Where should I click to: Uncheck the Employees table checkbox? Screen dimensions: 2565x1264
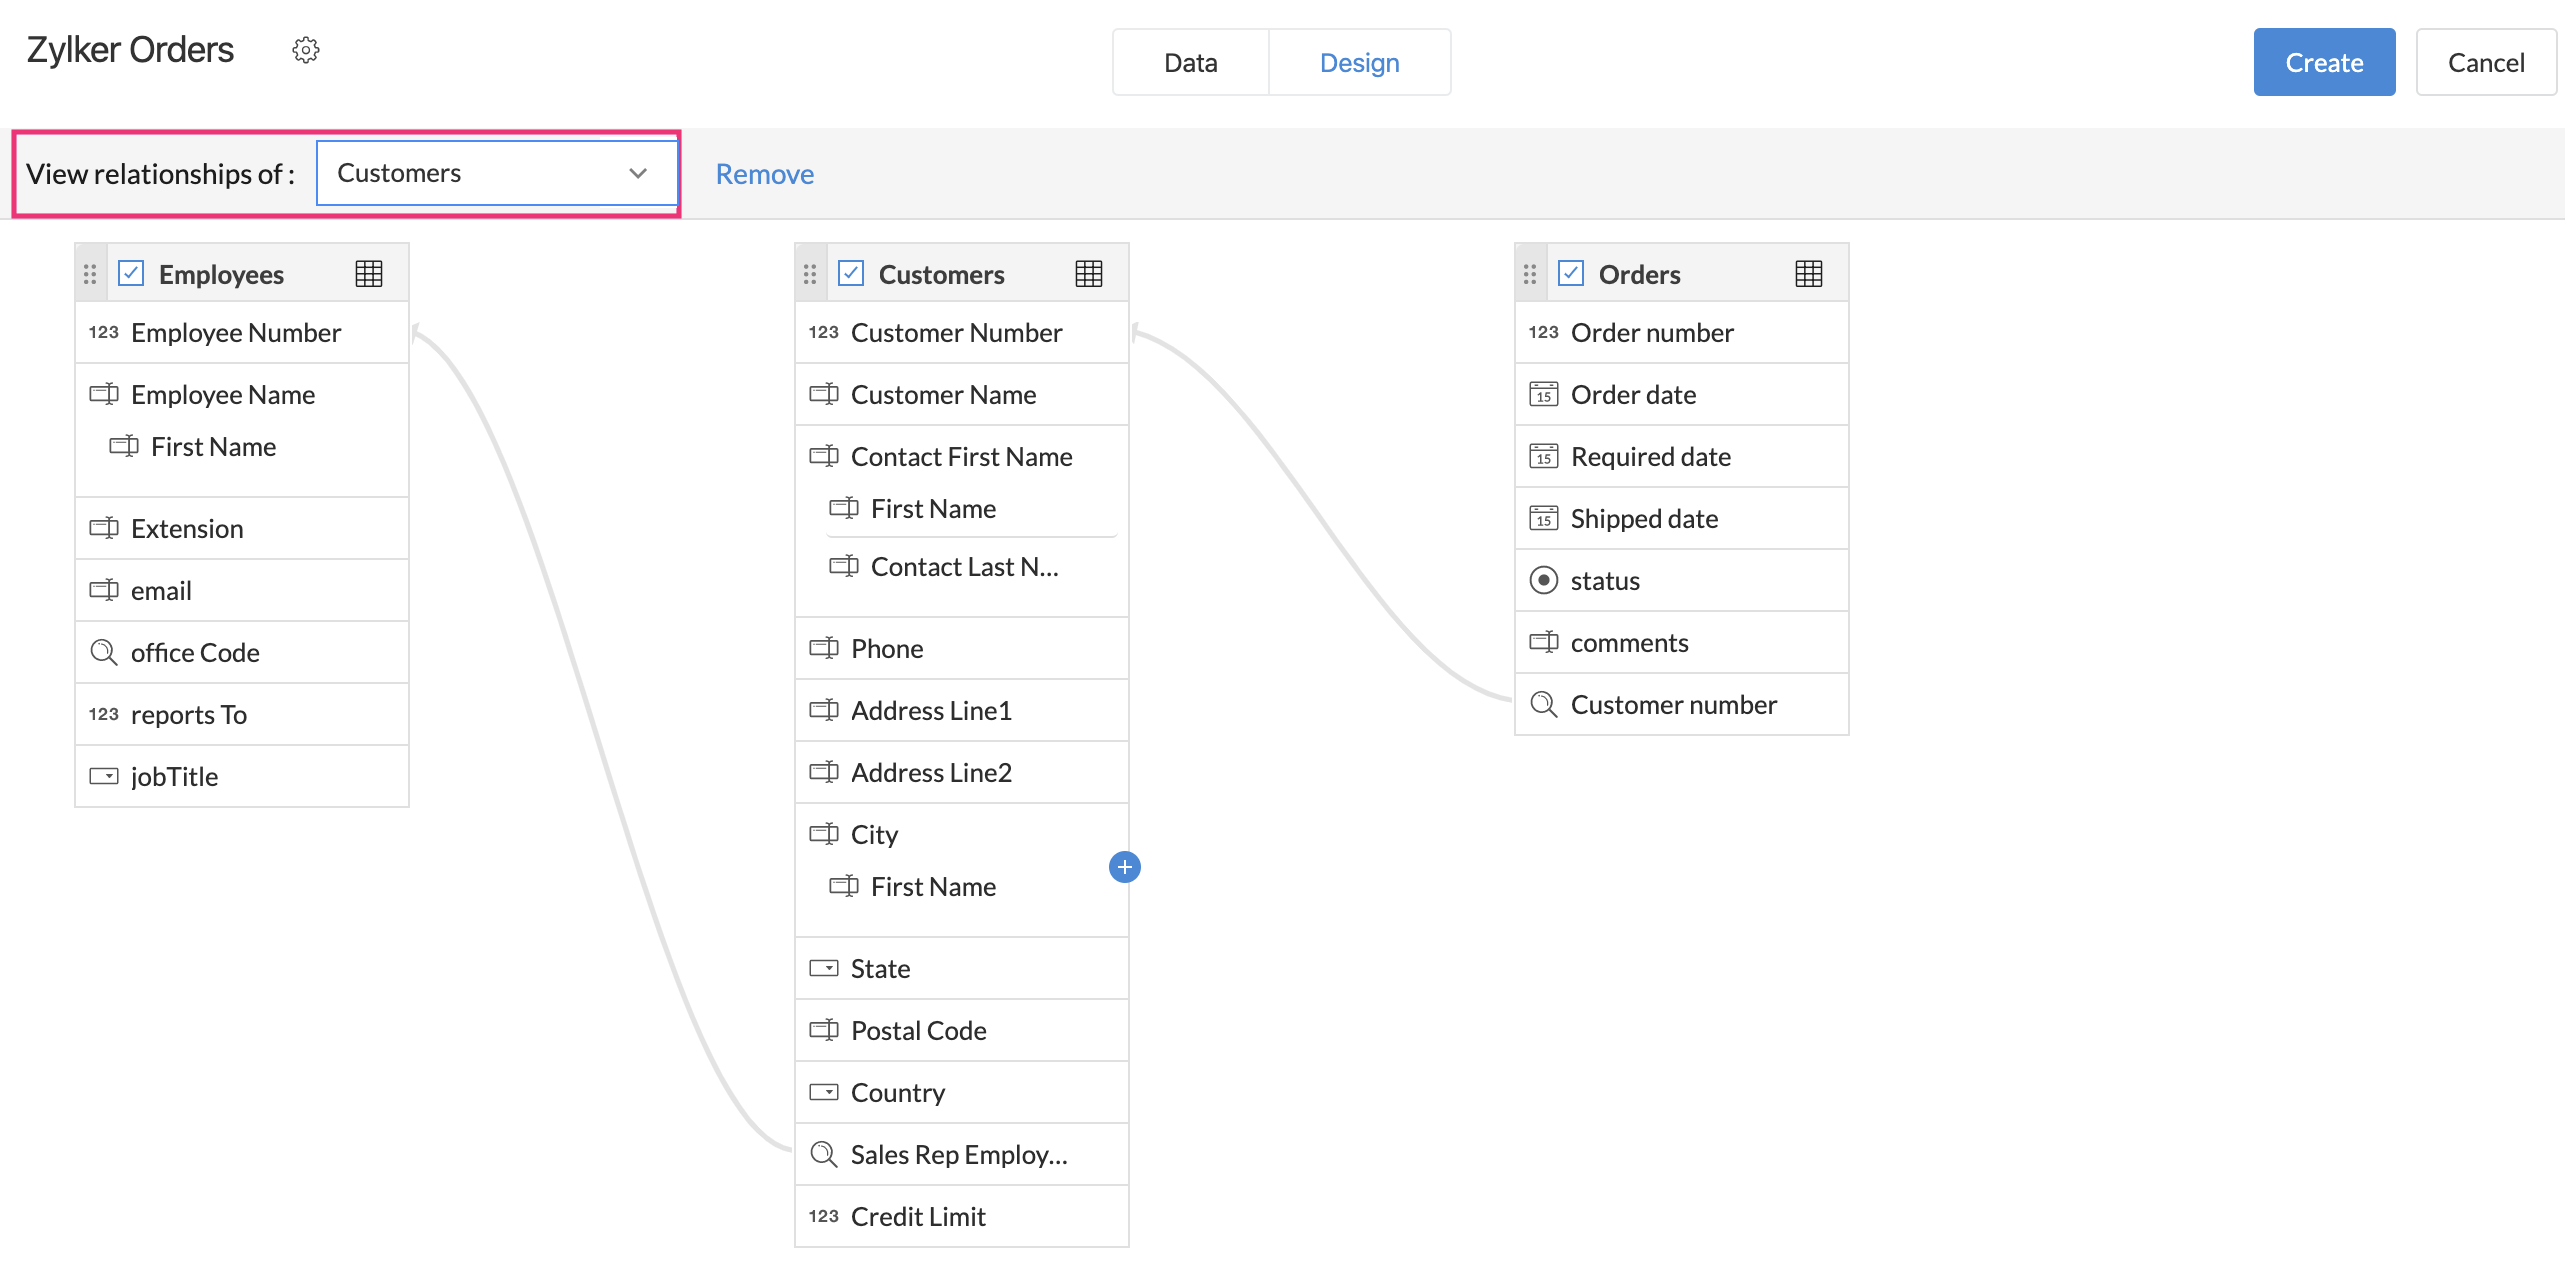131,273
